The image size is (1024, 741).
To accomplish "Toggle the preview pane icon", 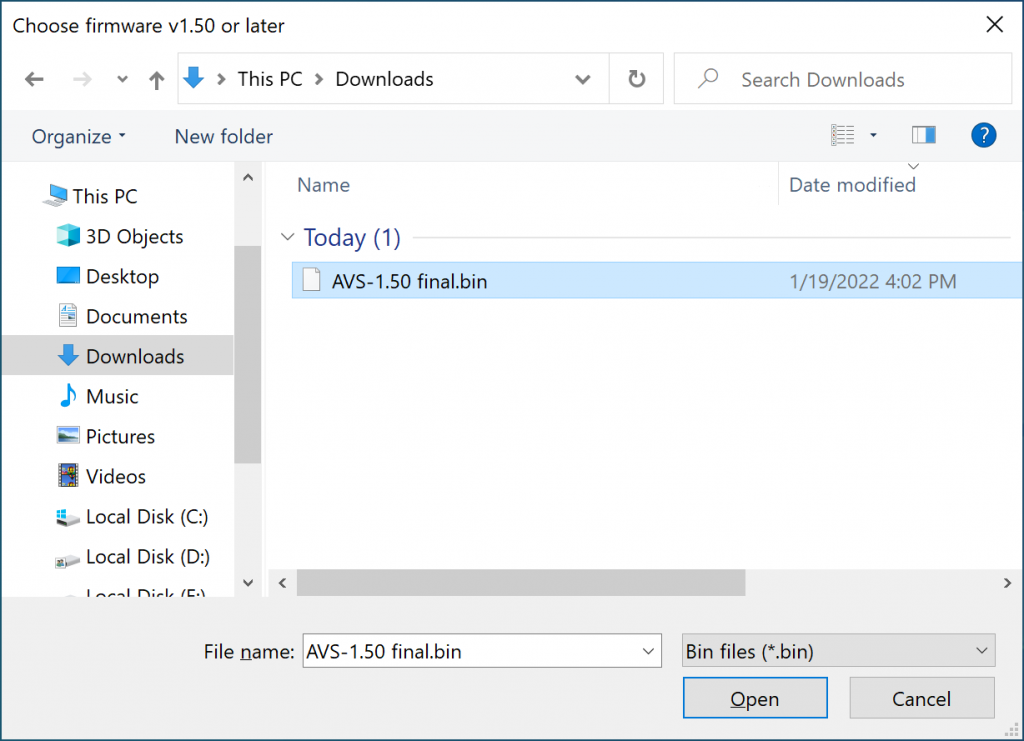I will [x=923, y=135].
